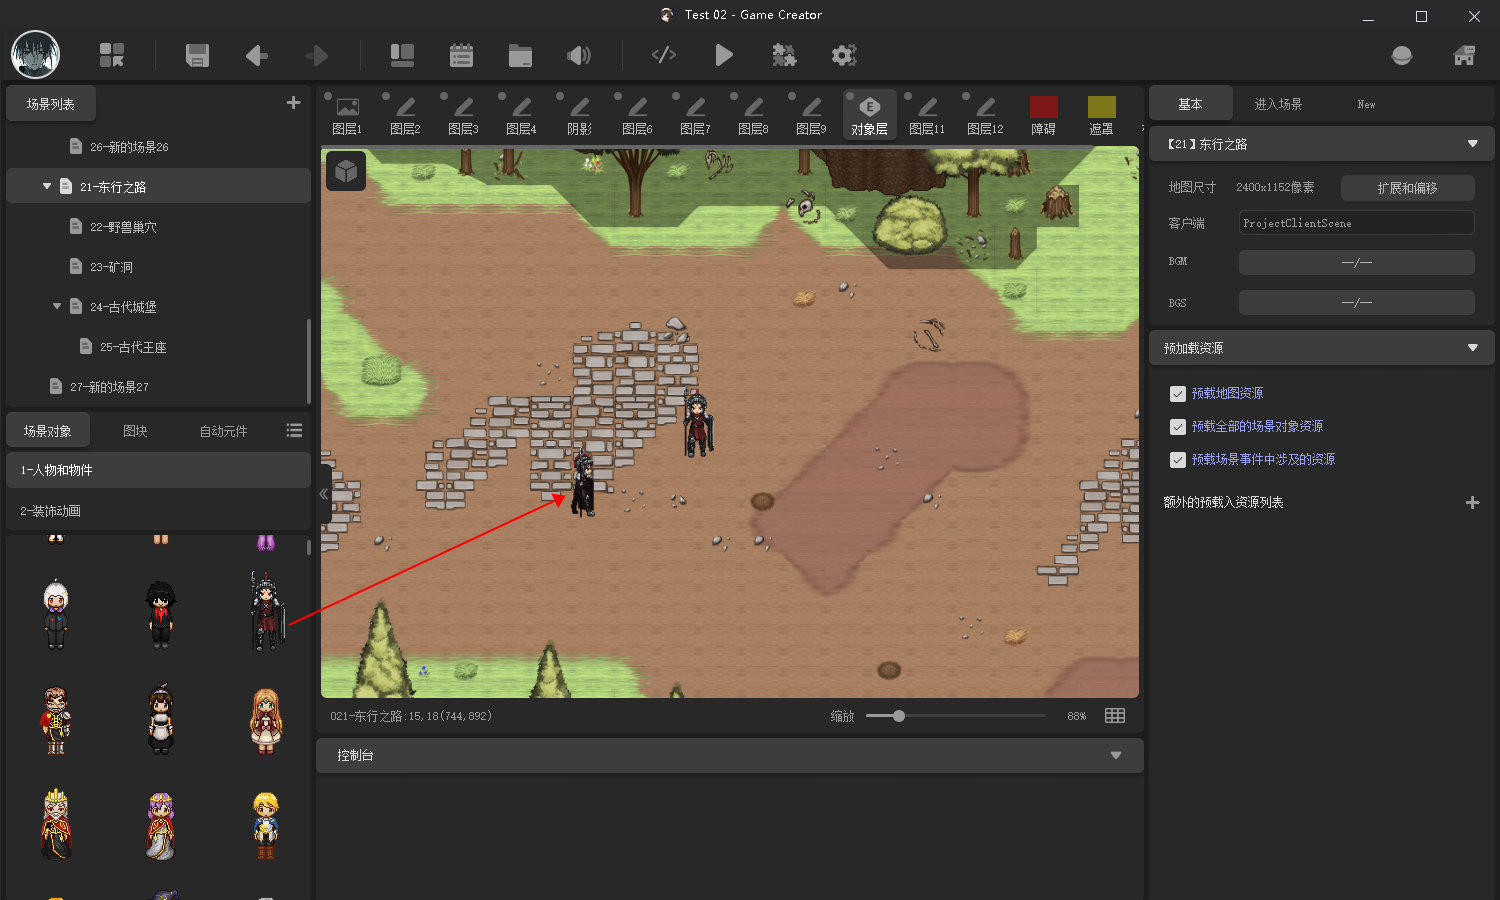Open the audio speaker icon
Viewport: 1500px width, 900px height.
tap(579, 55)
